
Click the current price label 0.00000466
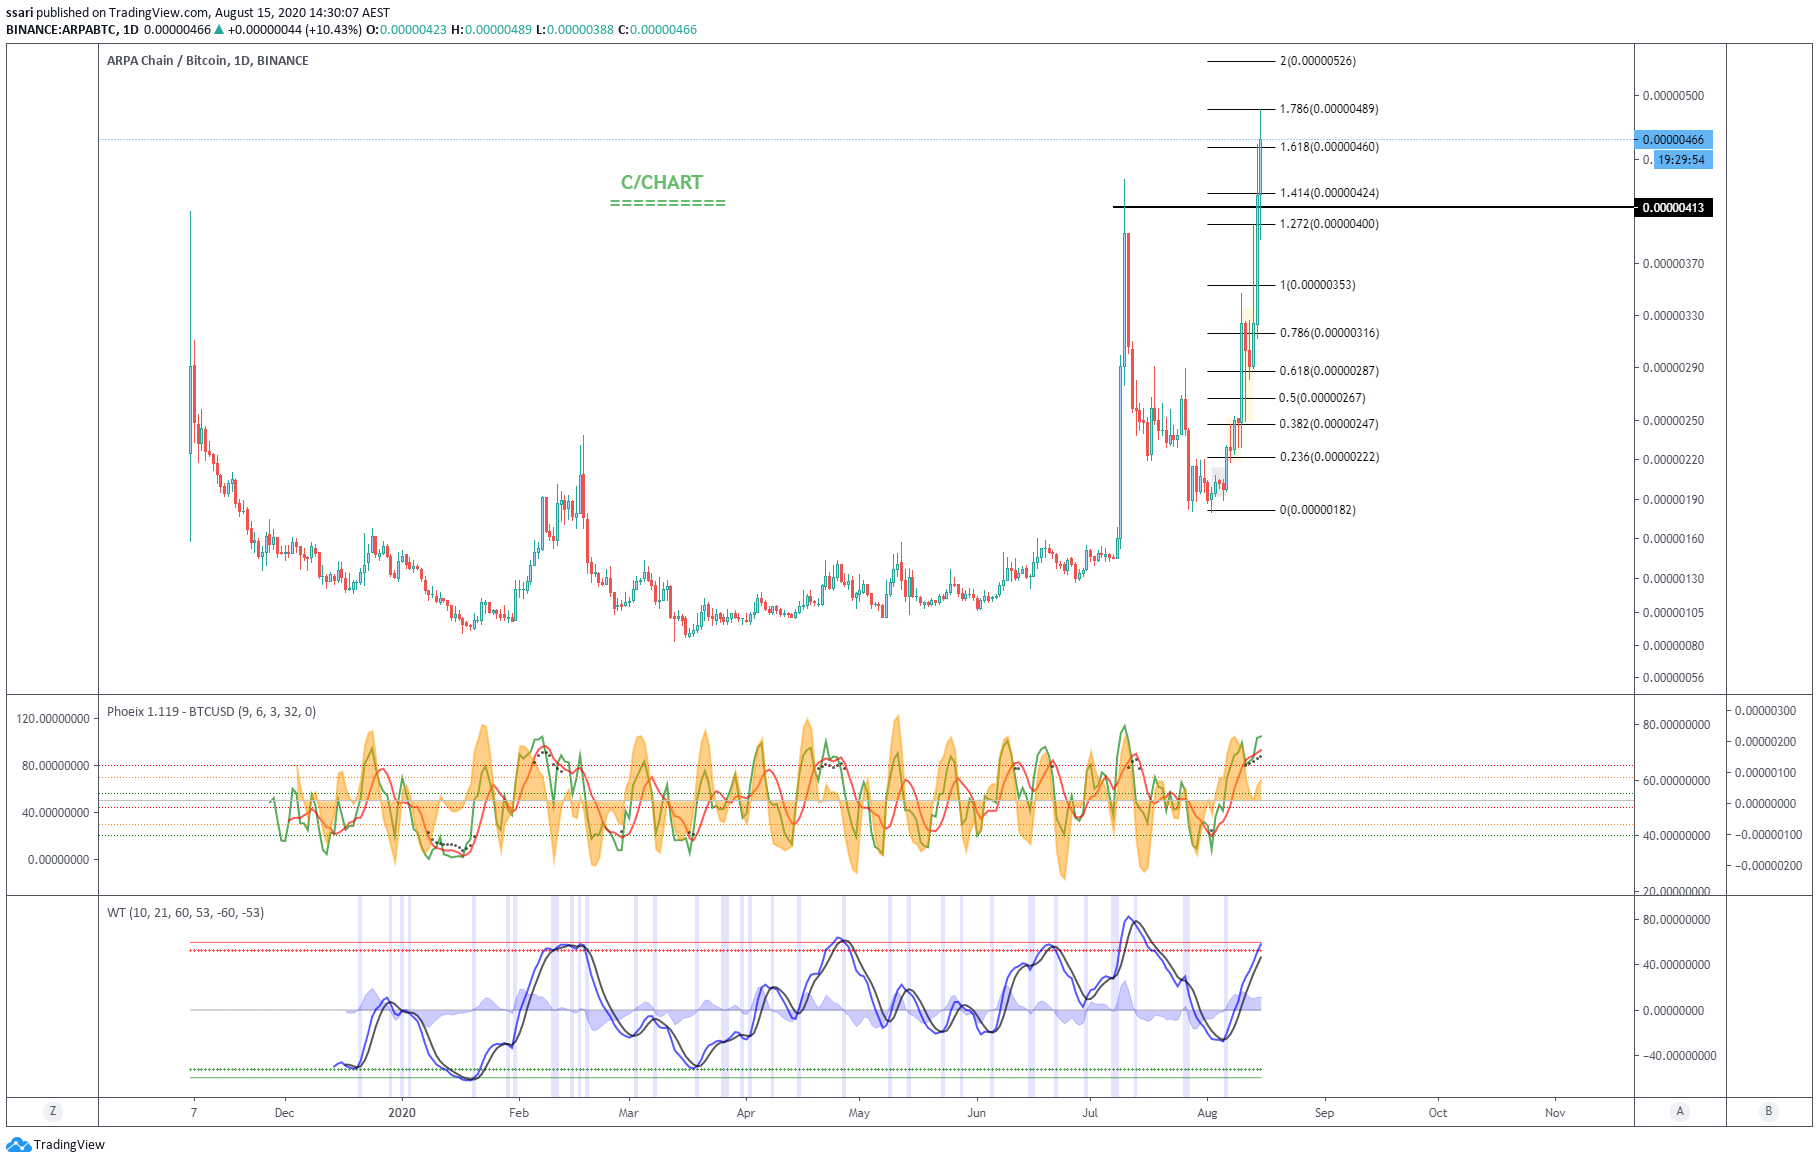click(1673, 139)
